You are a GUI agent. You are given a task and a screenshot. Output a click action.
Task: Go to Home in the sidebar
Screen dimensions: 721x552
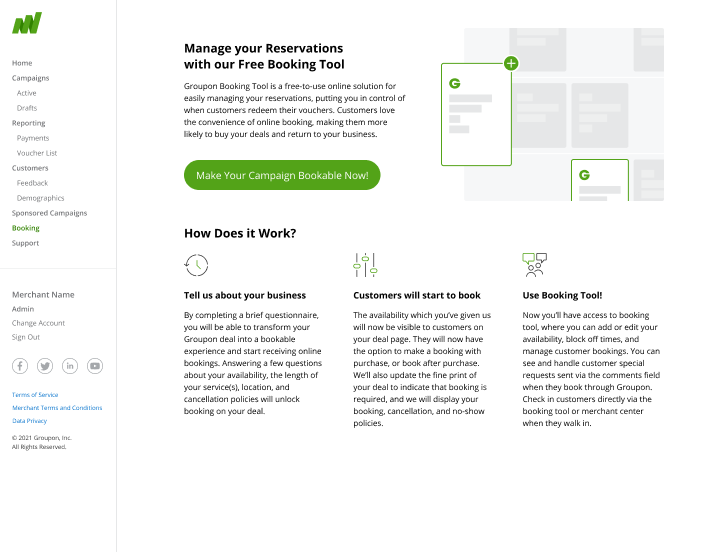[x=22, y=63]
